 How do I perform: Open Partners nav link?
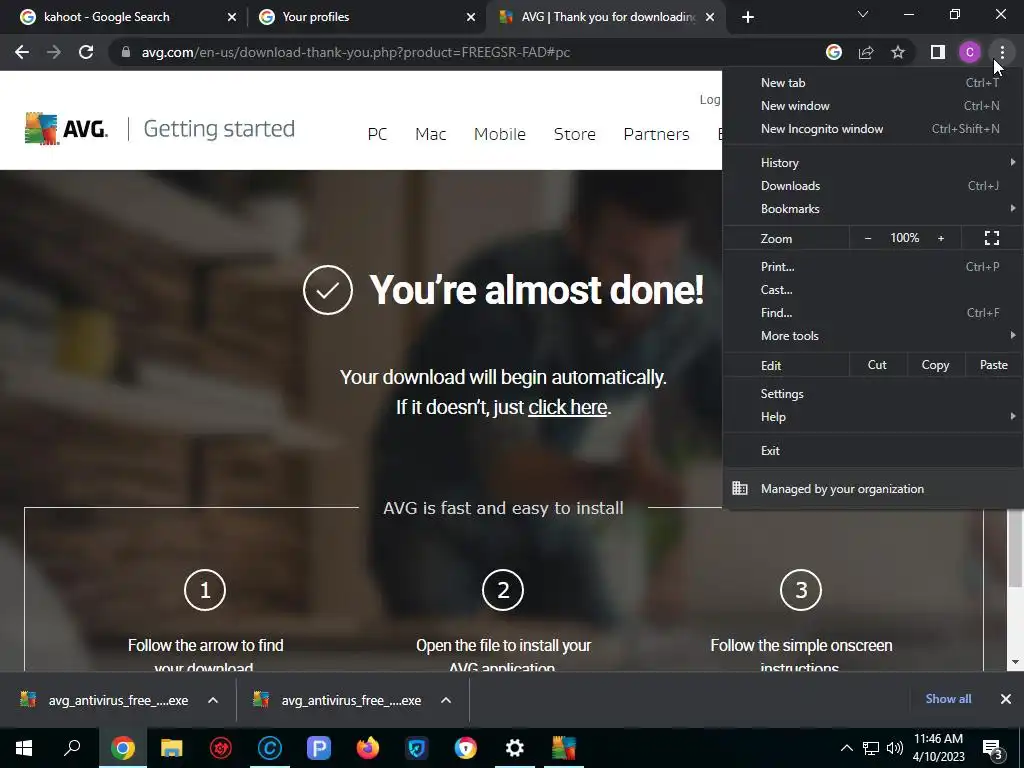[656, 134]
